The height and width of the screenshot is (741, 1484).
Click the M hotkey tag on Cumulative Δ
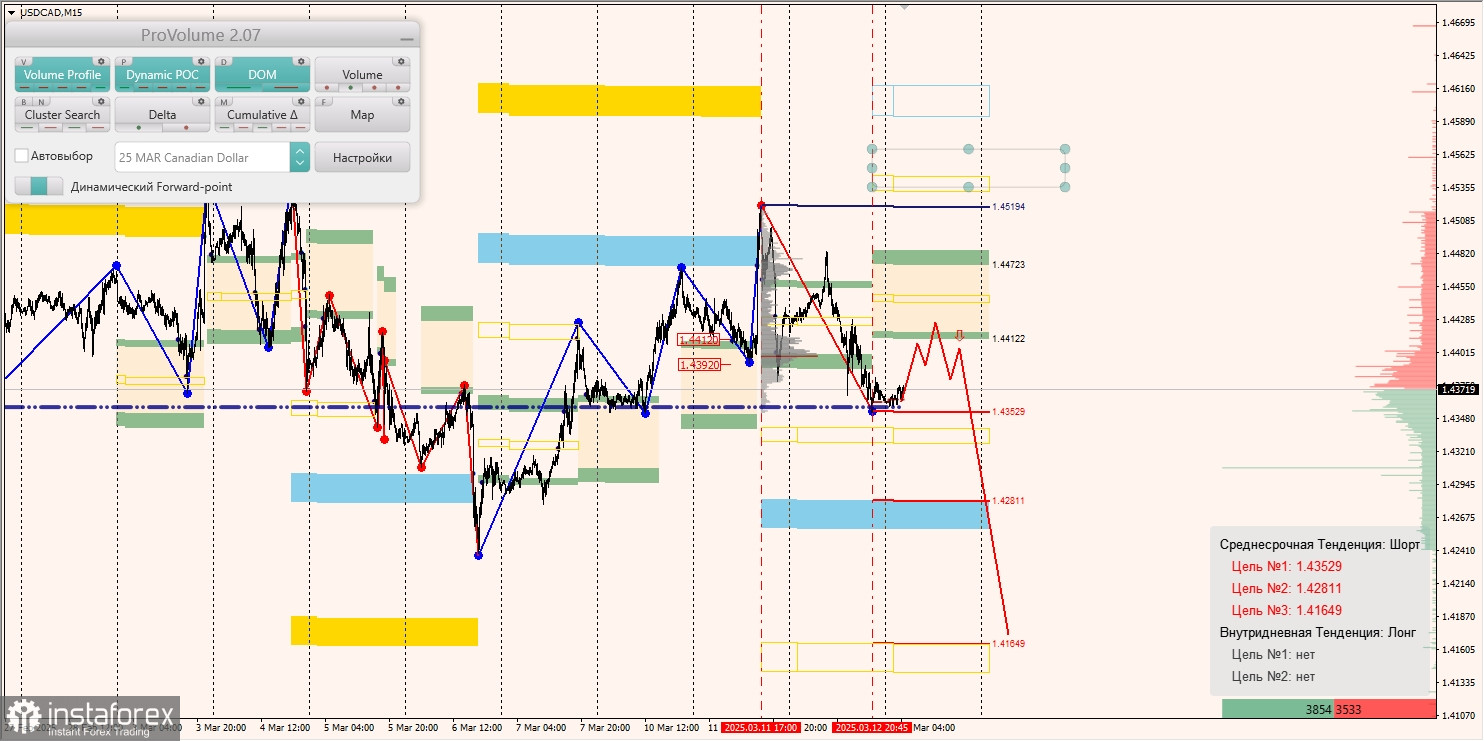[x=224, y=102]
